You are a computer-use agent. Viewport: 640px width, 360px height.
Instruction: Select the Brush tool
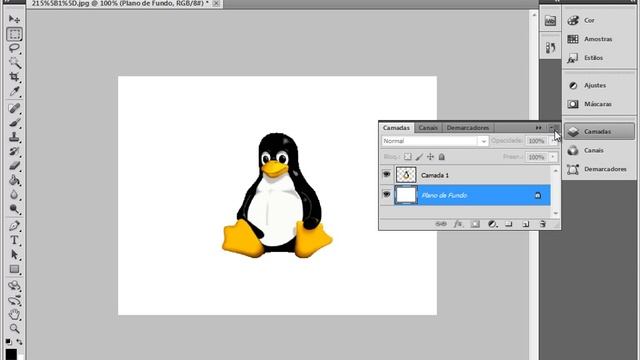pos(14,122)
